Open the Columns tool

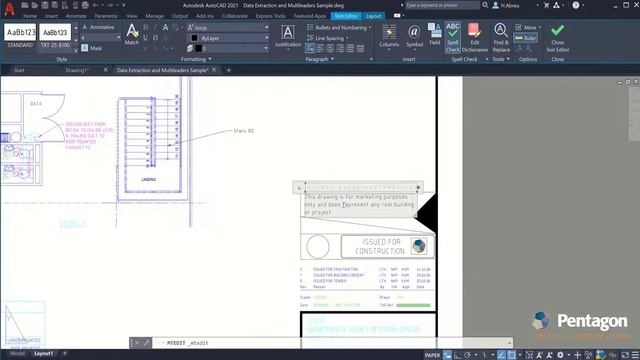point(389,36)
